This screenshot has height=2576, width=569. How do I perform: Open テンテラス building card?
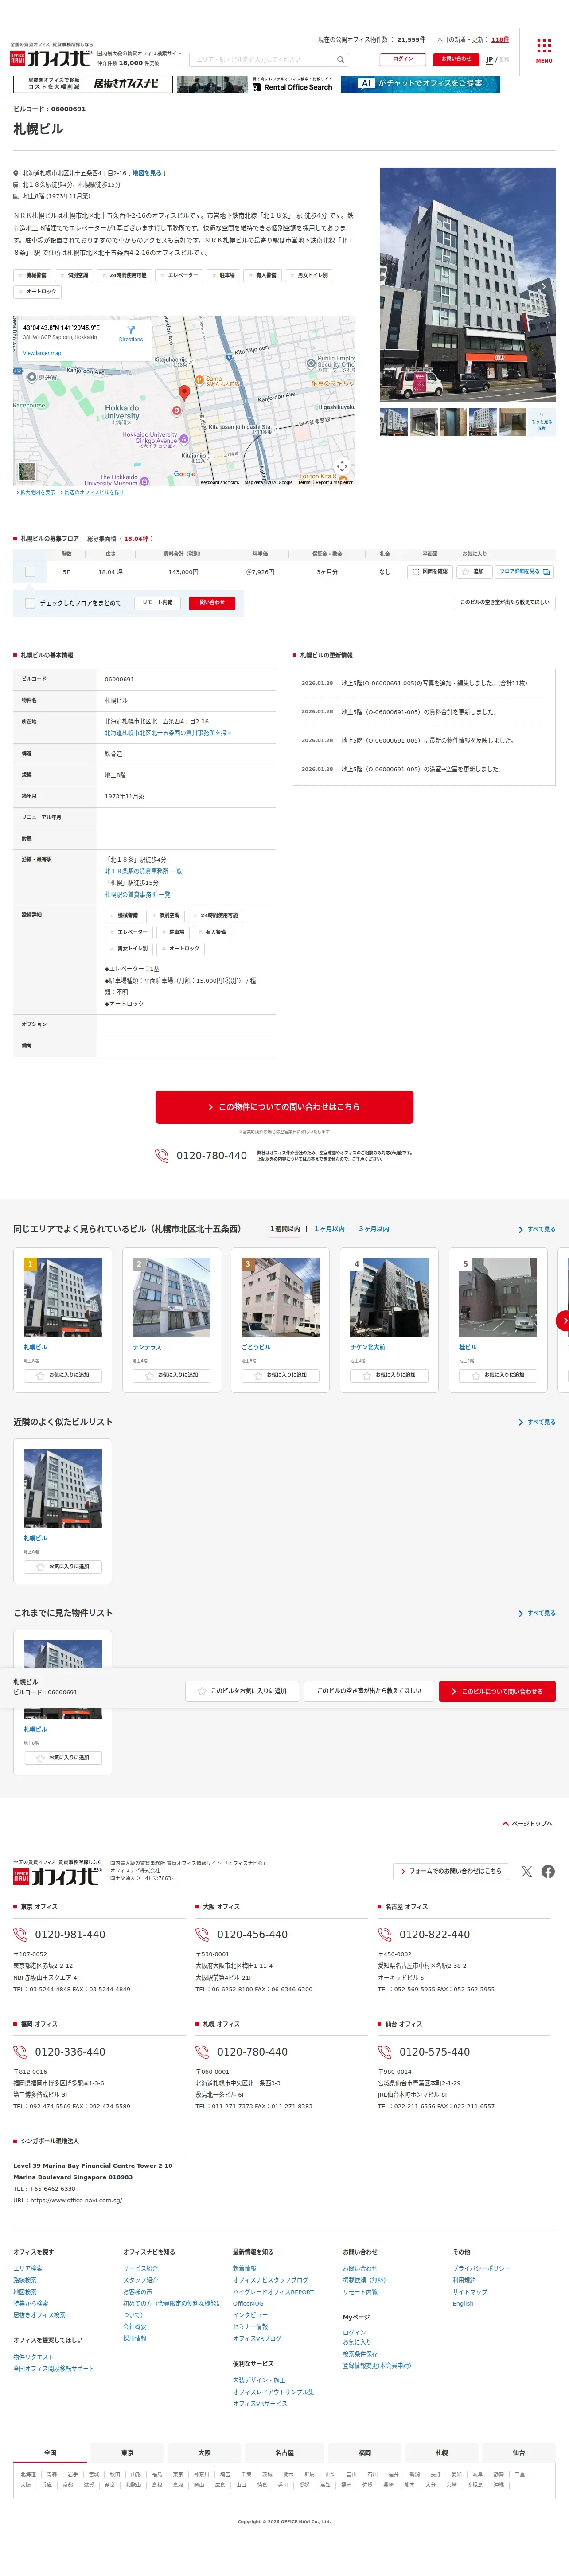pos(171,1320)
